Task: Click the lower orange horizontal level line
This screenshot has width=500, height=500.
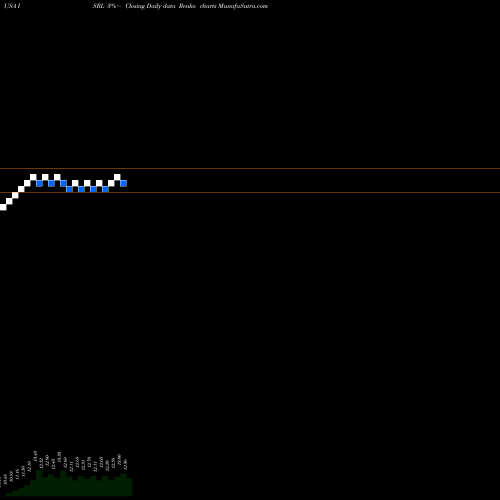Action: pos(250,193)
